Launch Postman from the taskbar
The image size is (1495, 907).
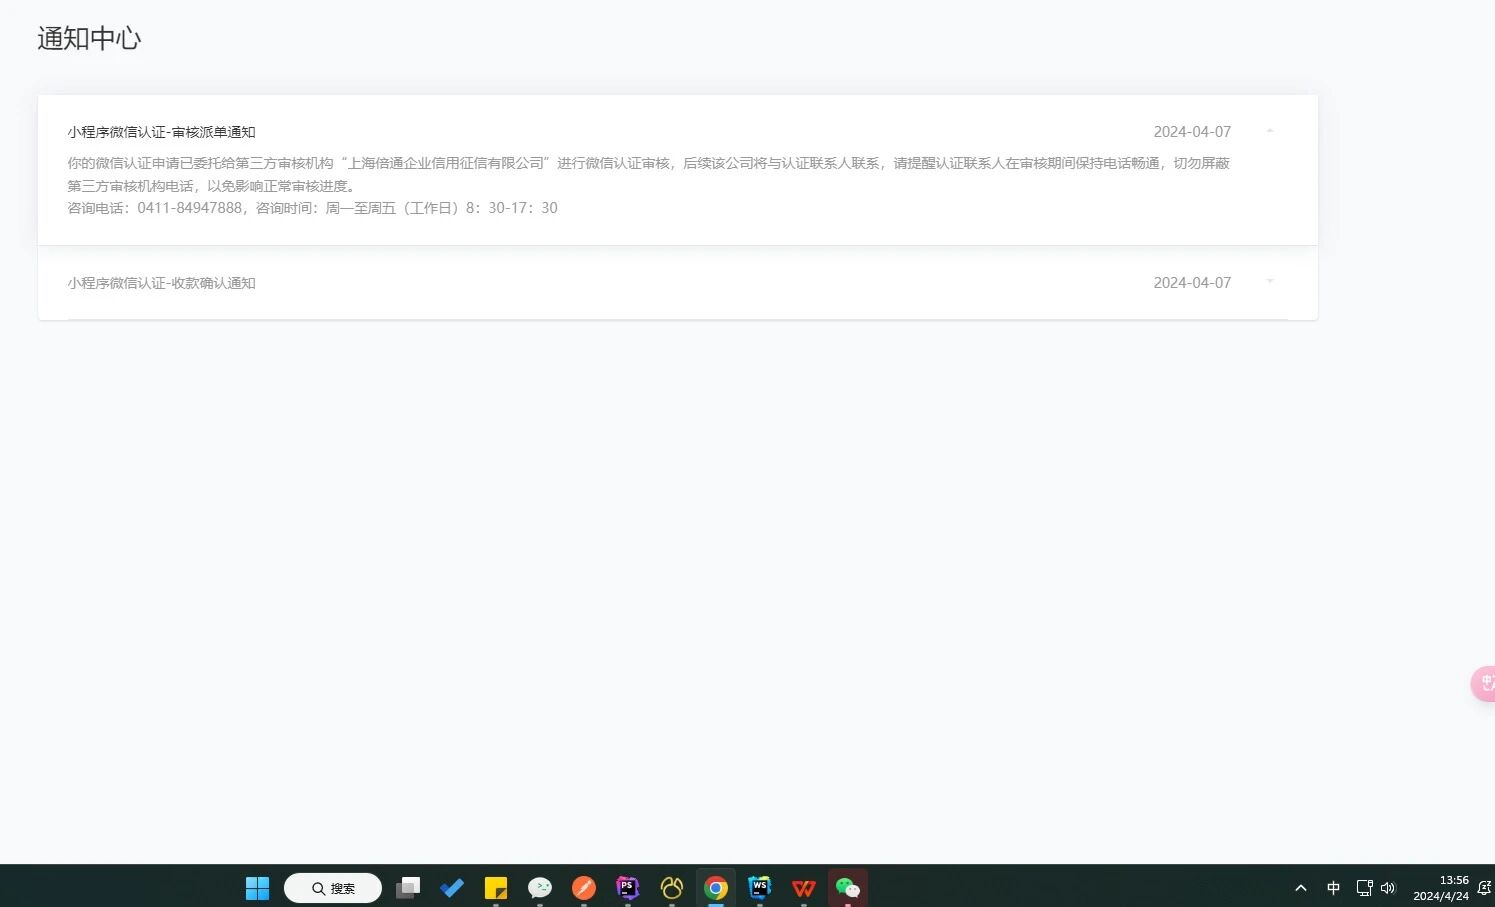click(584, 888)
